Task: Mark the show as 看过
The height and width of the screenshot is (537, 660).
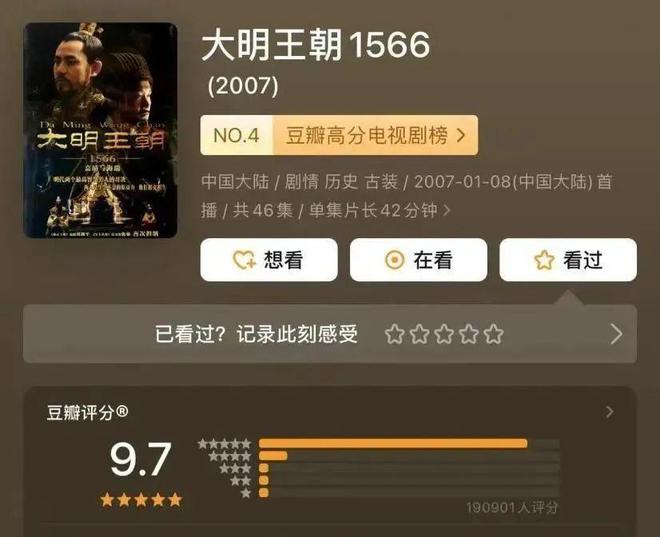Action: coord(568,260)
